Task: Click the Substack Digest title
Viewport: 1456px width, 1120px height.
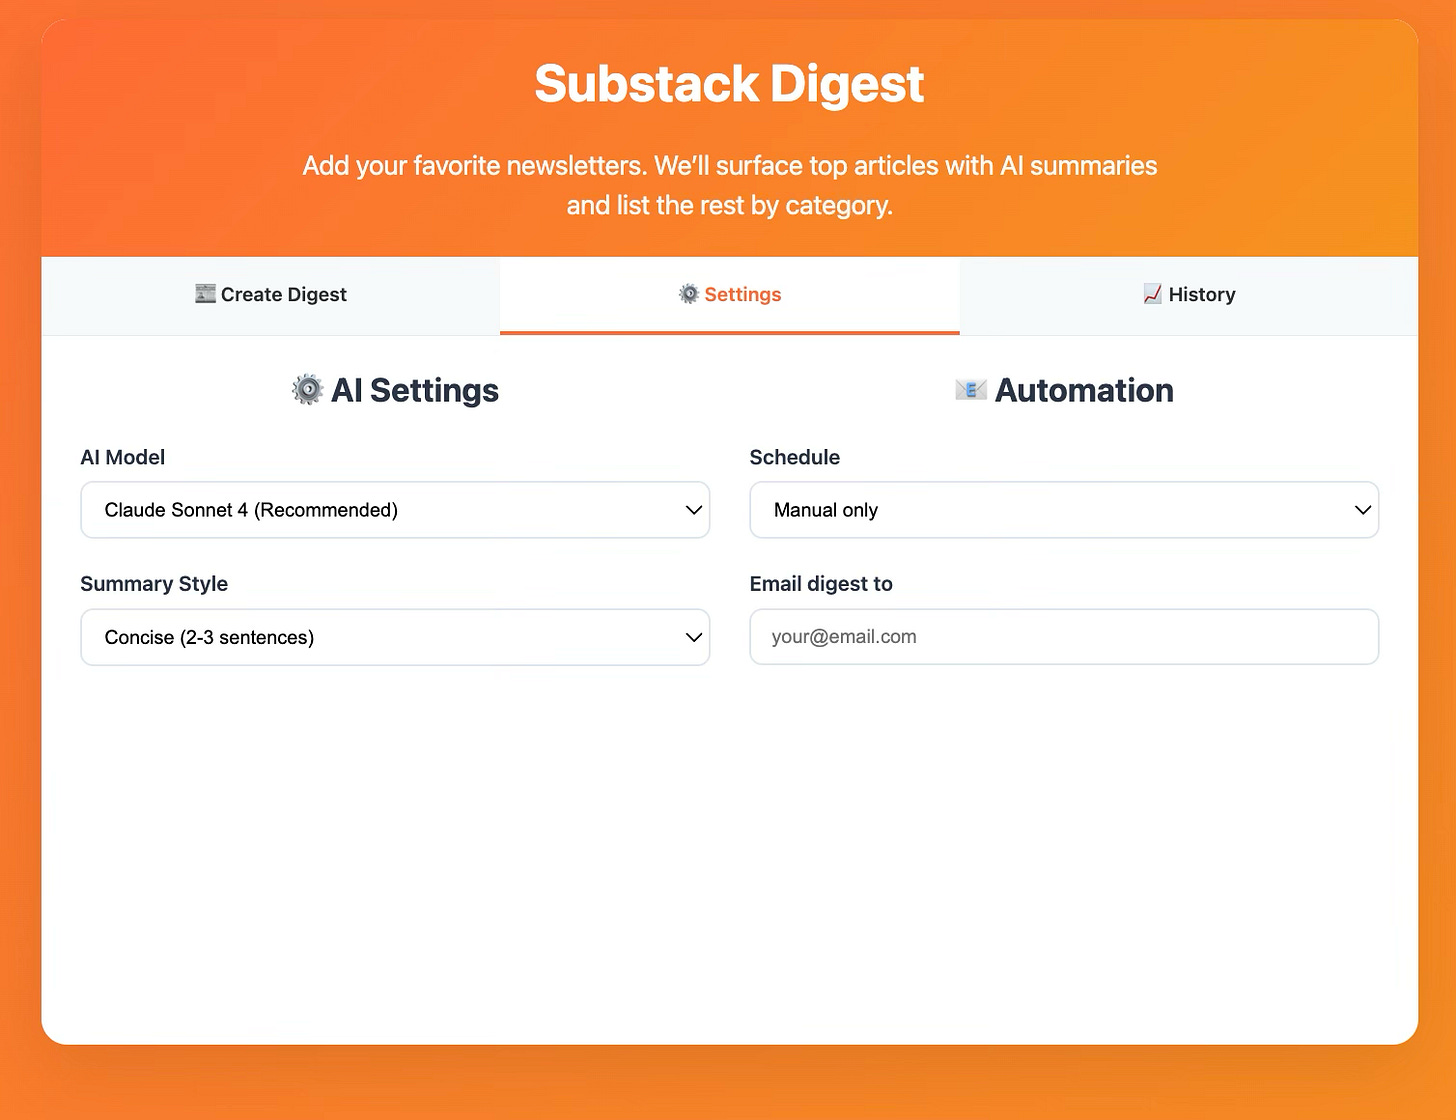Action: pyautogui.click(x=729, y=84)
